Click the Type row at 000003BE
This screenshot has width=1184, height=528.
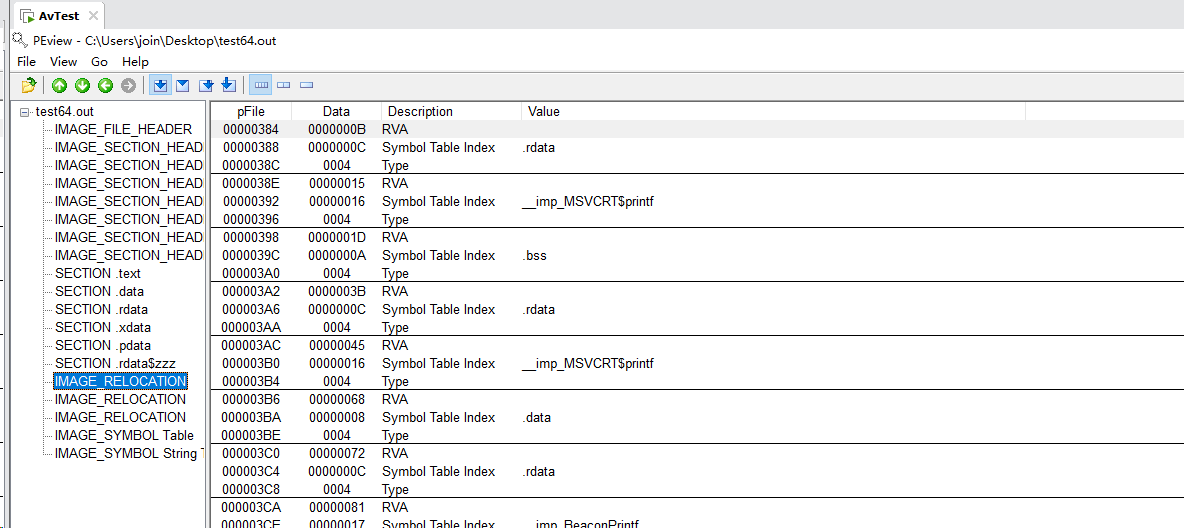pyautogui.click(x=696, y=436)
